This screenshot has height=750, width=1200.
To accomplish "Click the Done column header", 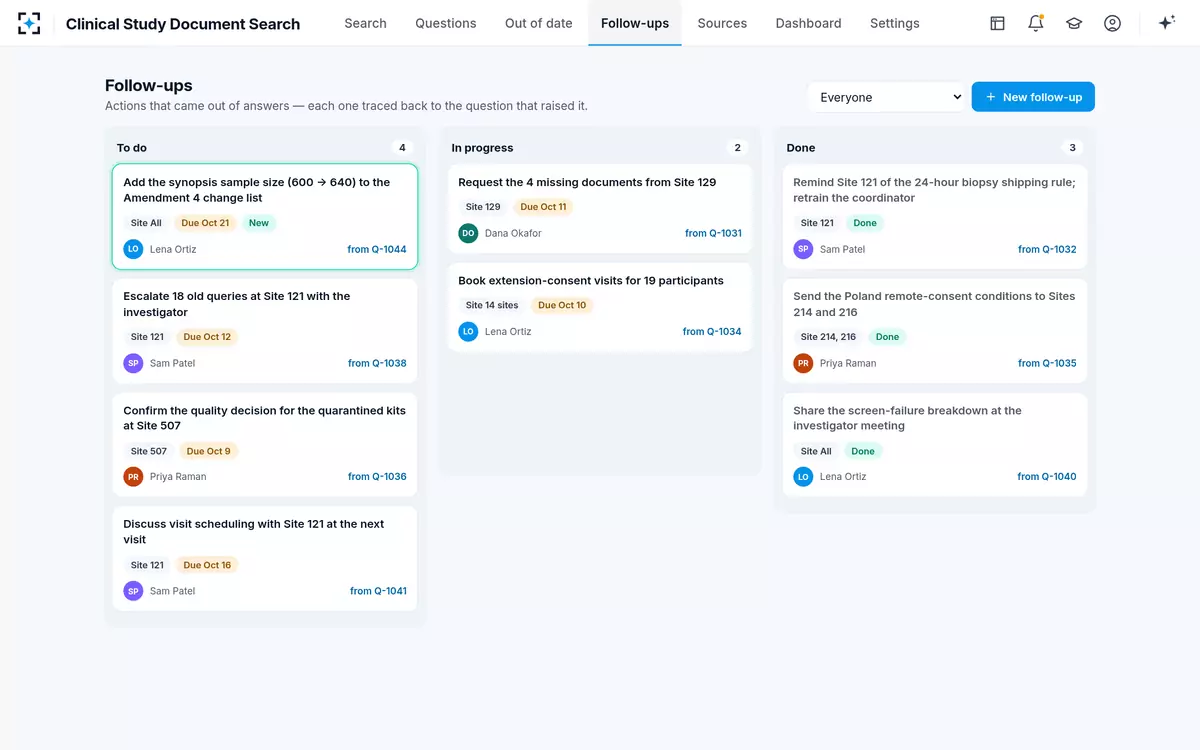I will [x=801, y=148].
